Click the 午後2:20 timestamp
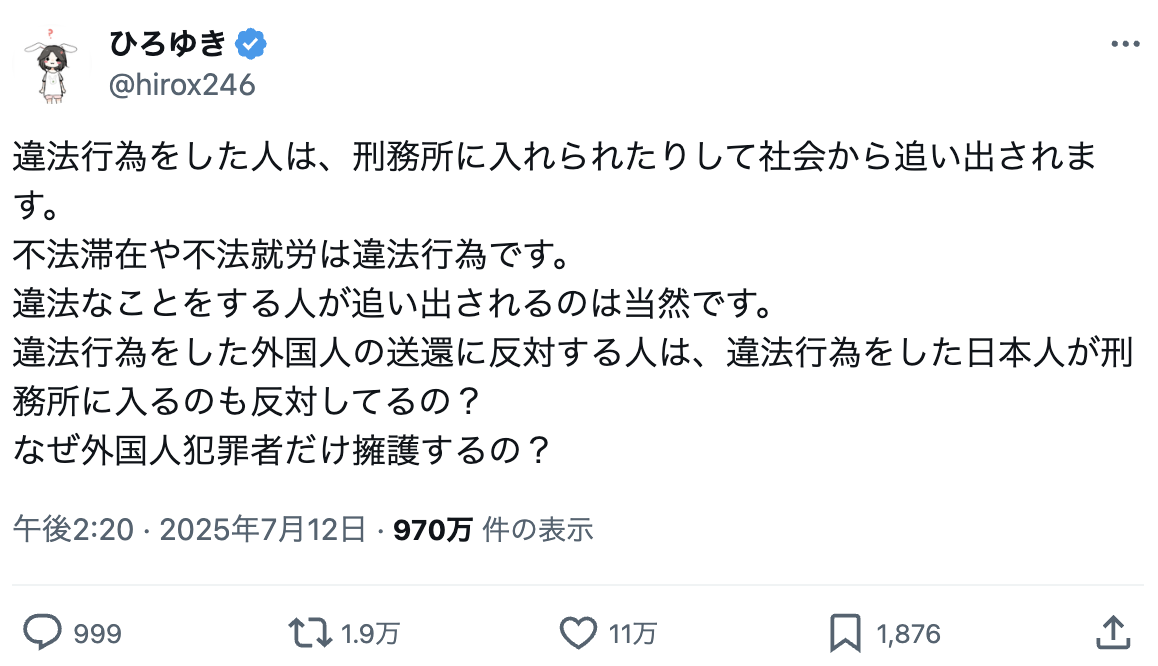The height and width of the screenshot is (666, 1158). tap(73, 529)
